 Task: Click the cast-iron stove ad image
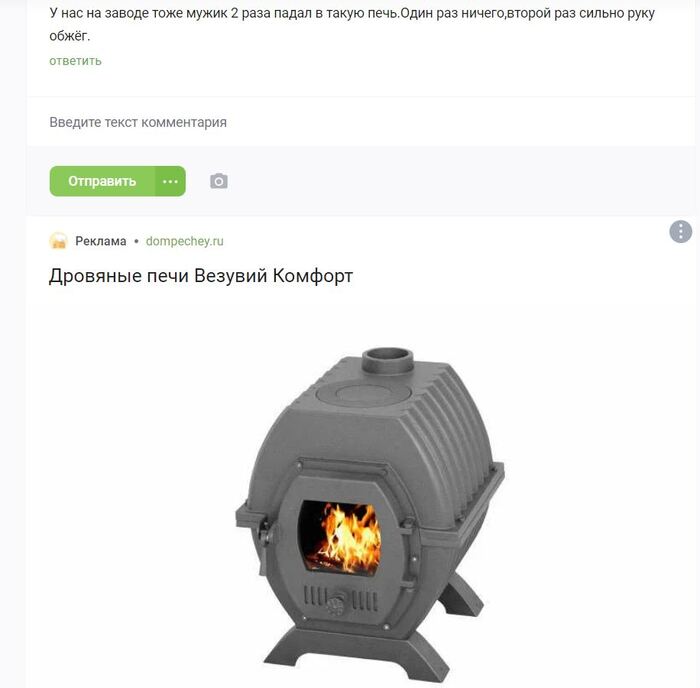(370, 514)
